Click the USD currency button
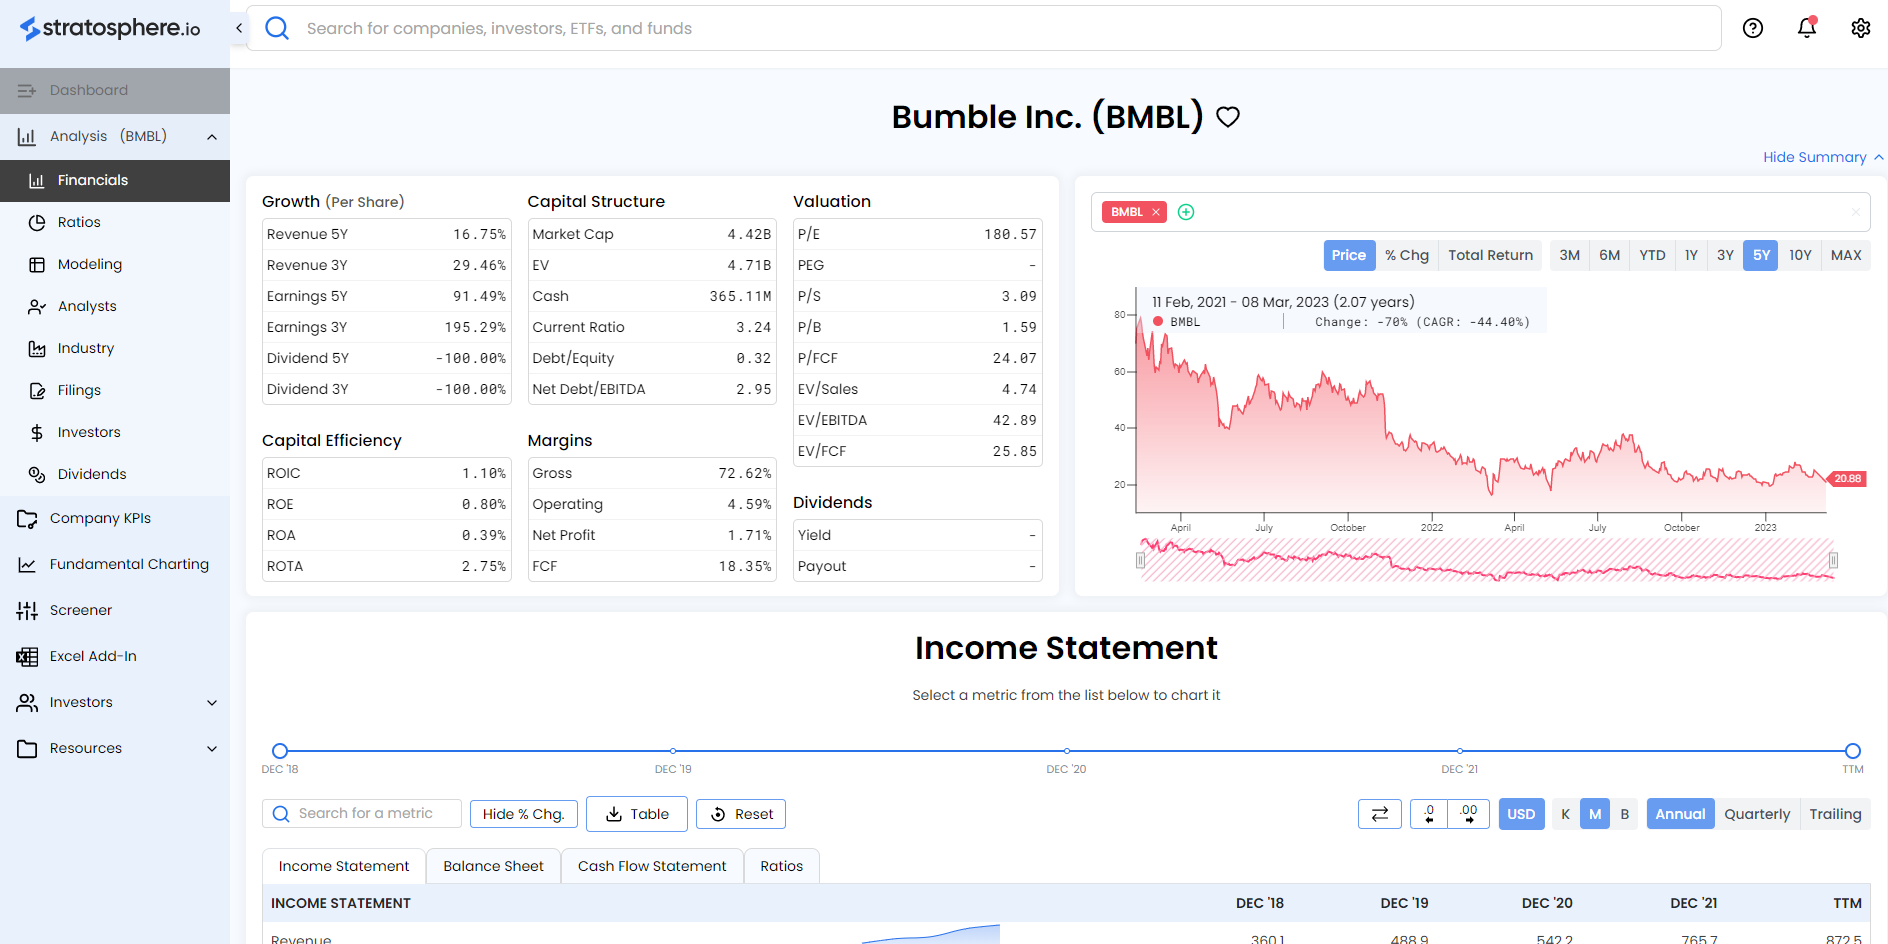 click(1521, 814)
